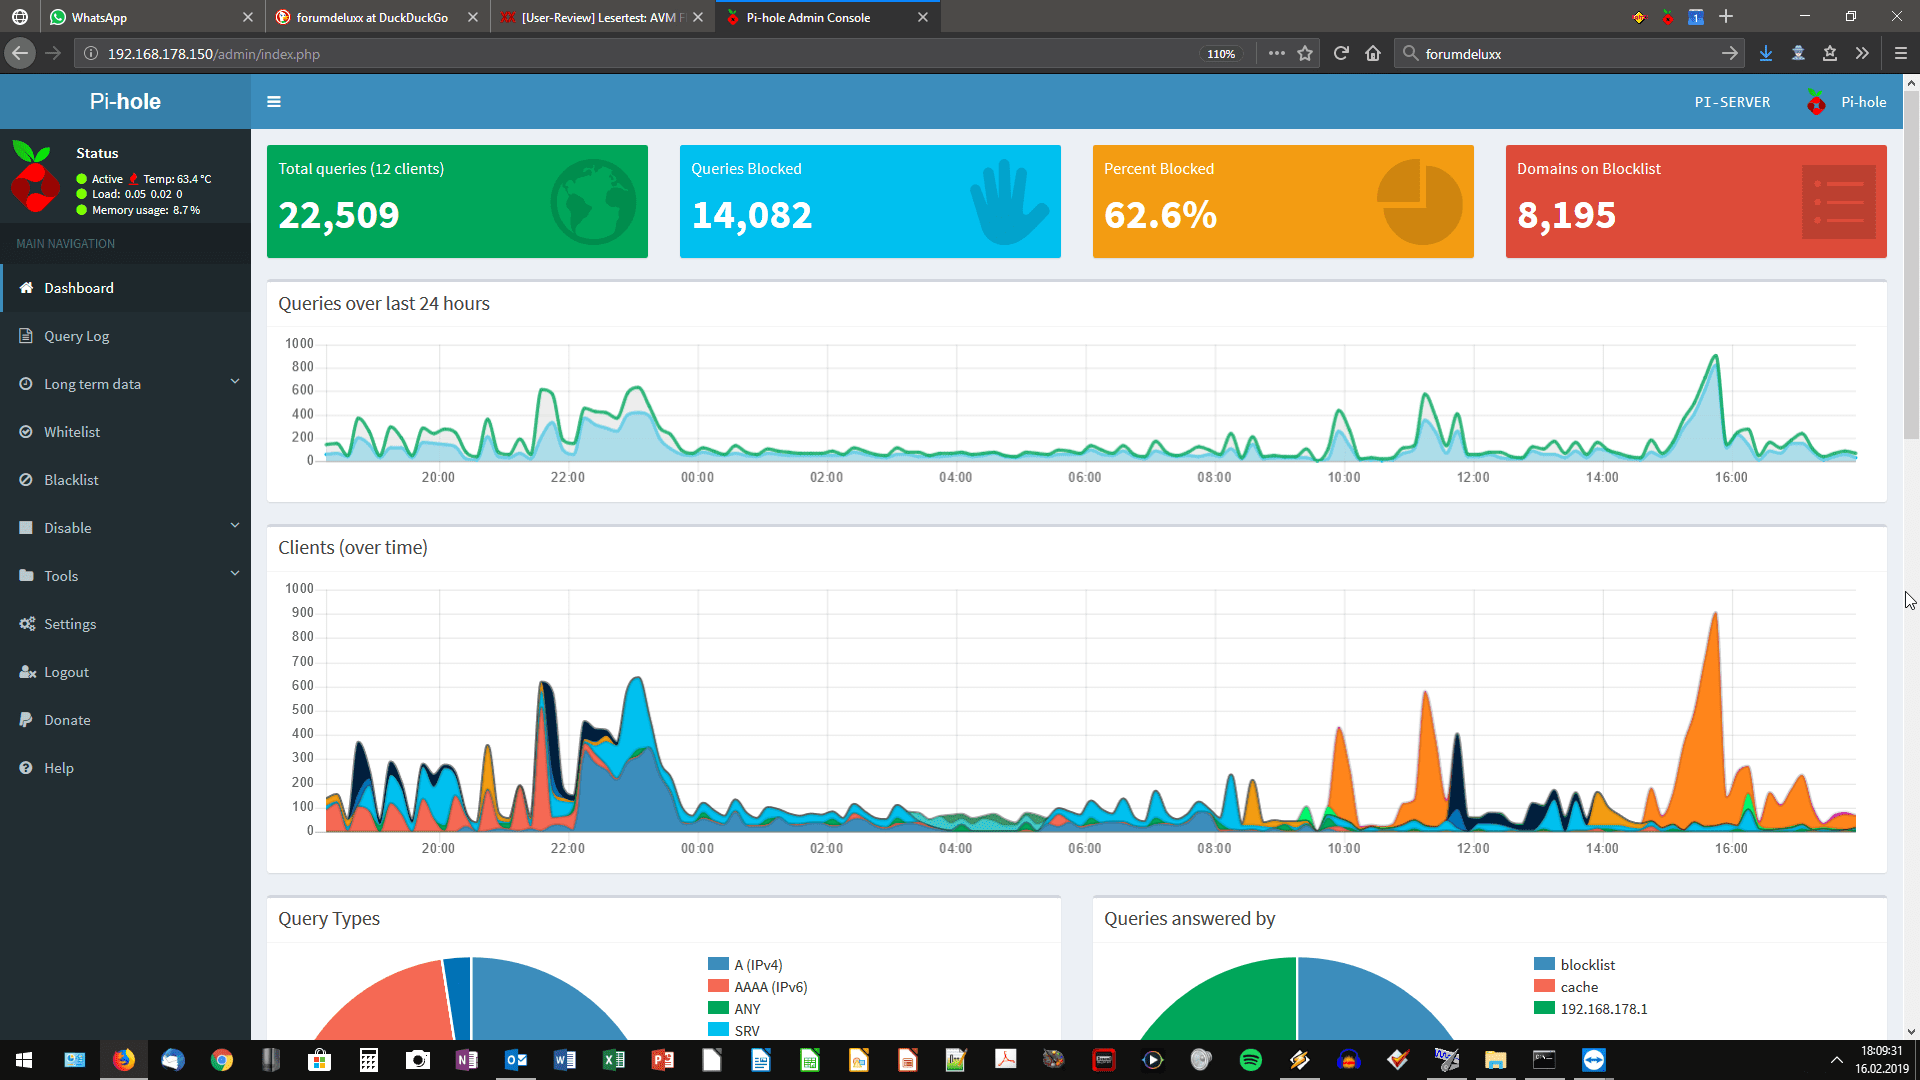Toggle A (IPv4) legend swatch
This screenshot has width=1920, height=1080.
coord(718,964)
